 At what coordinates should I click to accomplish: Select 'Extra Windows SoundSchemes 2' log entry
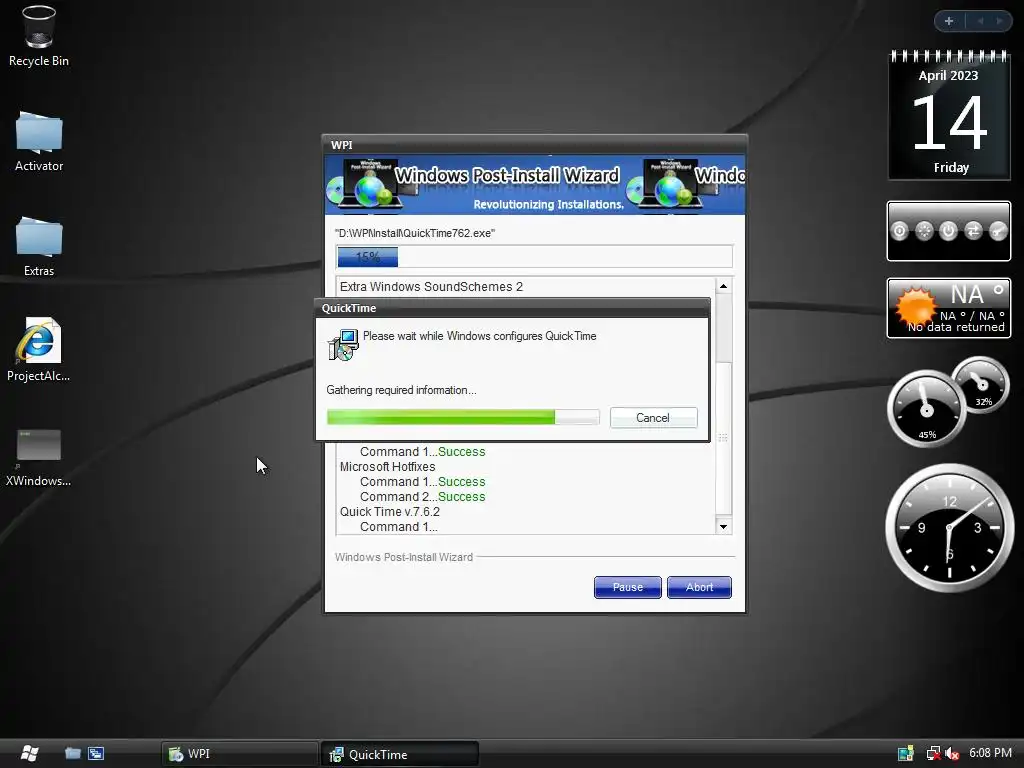[431, 287]
